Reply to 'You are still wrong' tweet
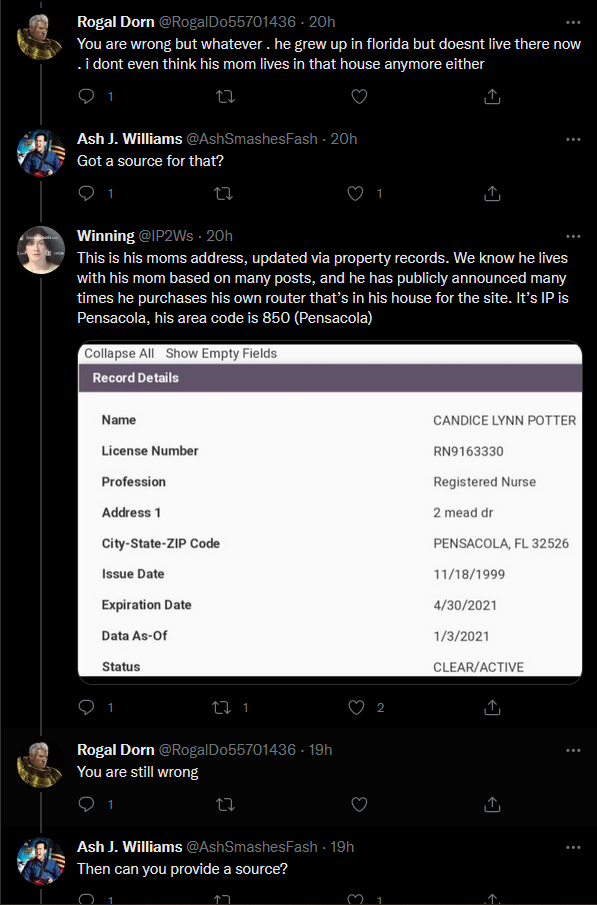This screenshot has width=597, height=905. 87,804
